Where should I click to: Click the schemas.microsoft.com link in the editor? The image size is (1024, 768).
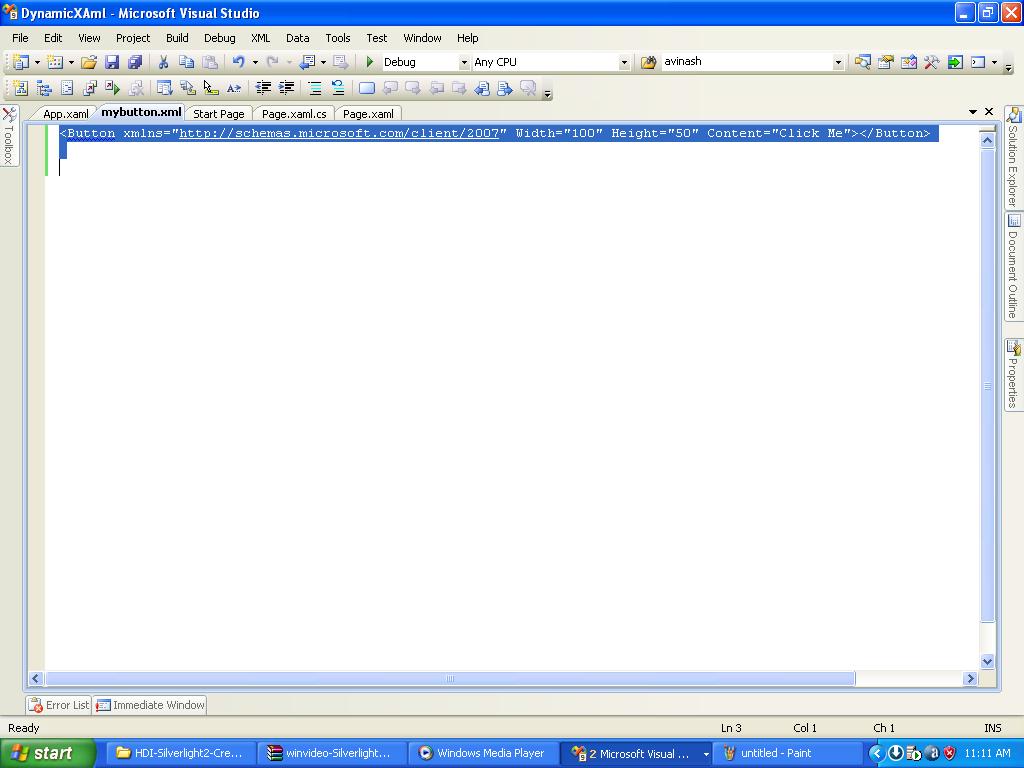coord(338,133)
